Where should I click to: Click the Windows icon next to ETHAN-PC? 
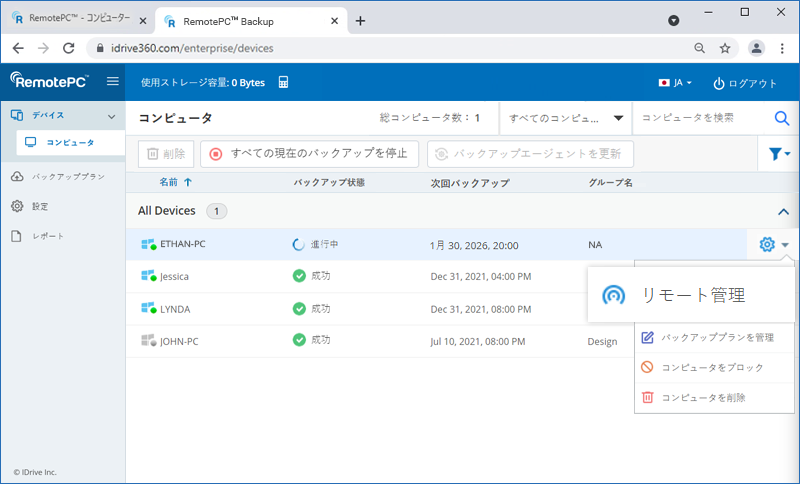(148, 244)
